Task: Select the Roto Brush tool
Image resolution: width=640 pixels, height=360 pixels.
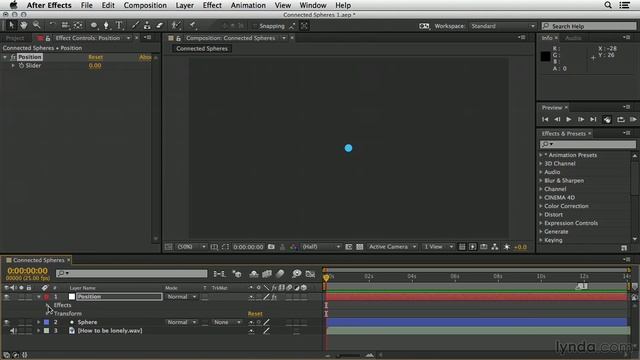Action: 176,25
